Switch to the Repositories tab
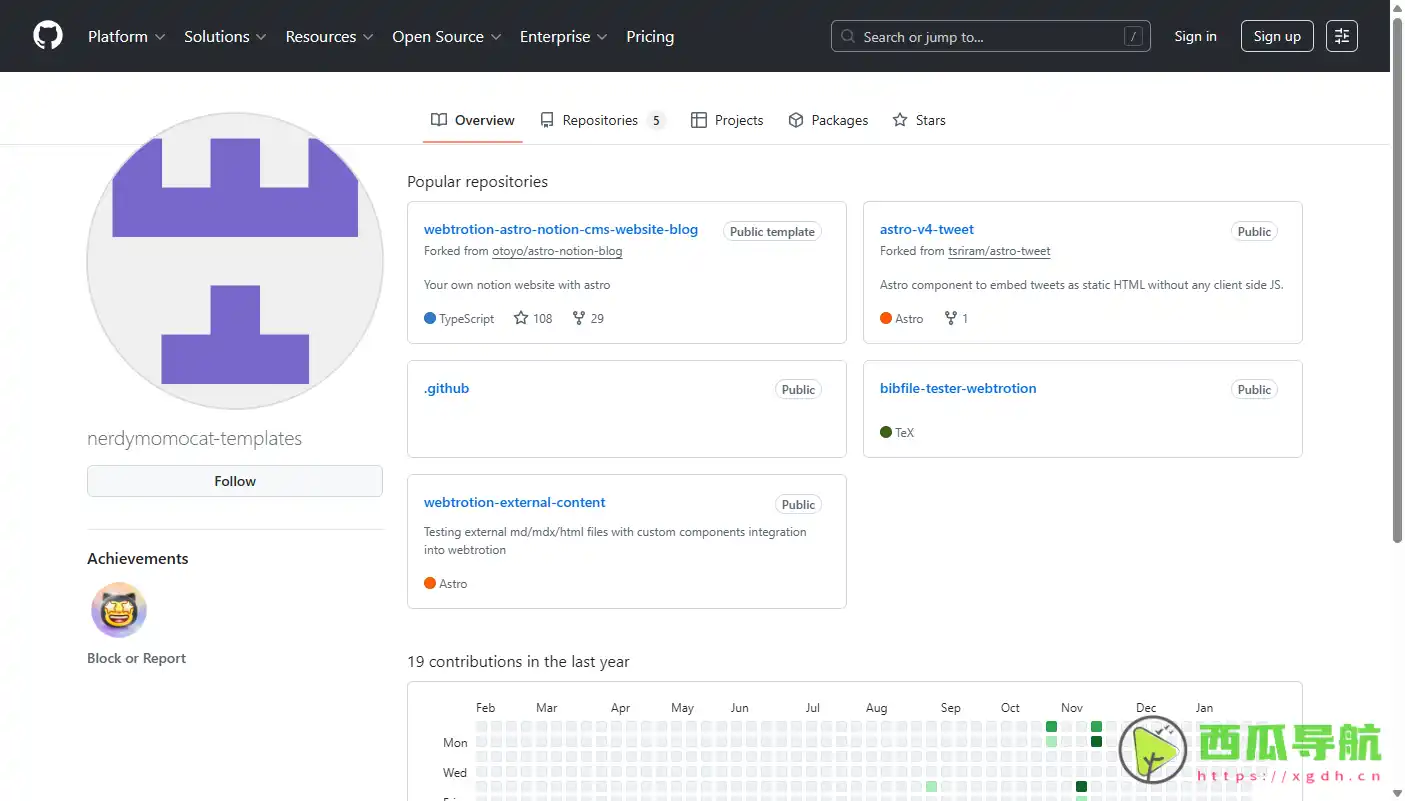1405x801 pixels. 601,120
